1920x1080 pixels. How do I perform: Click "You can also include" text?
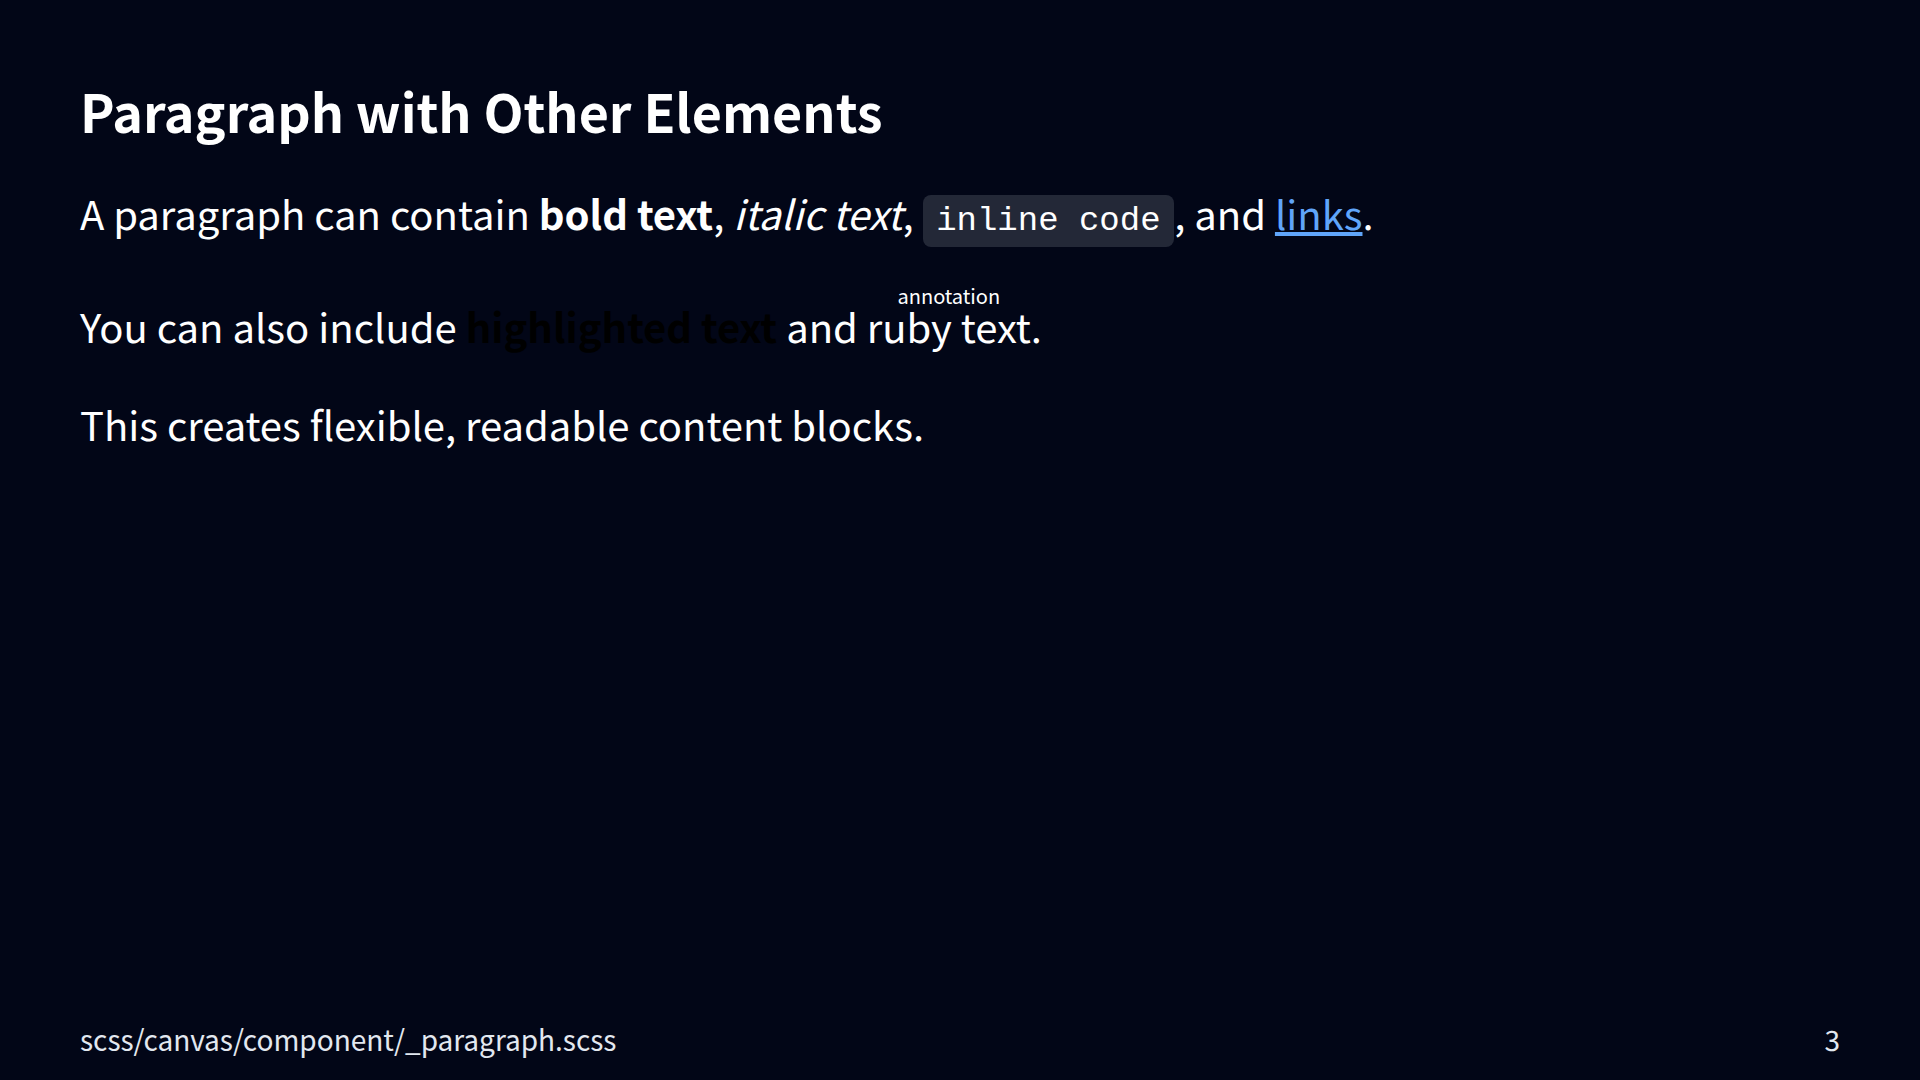(267, 330)
